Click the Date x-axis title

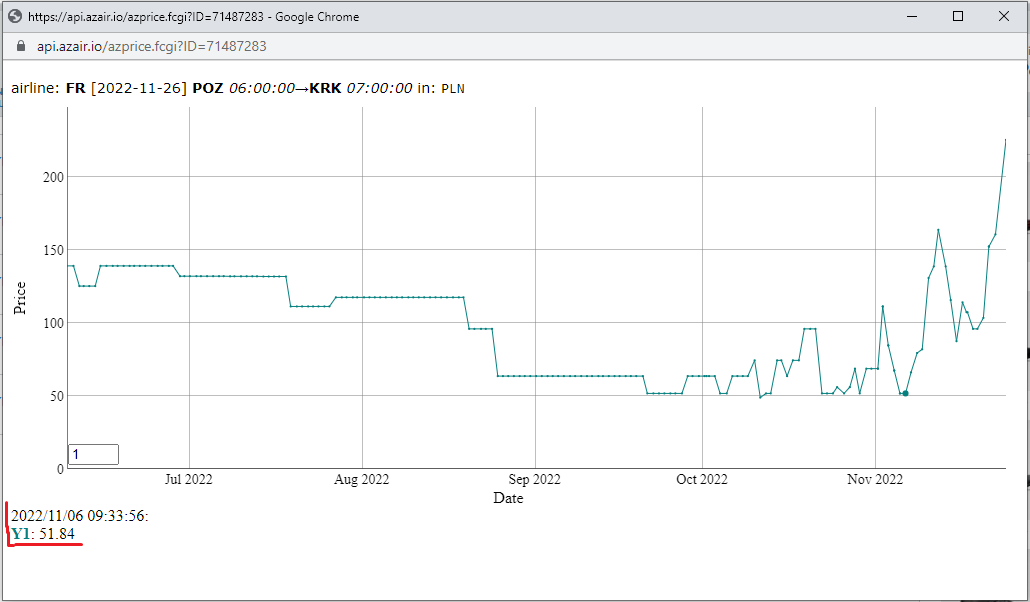pos(508,498)
